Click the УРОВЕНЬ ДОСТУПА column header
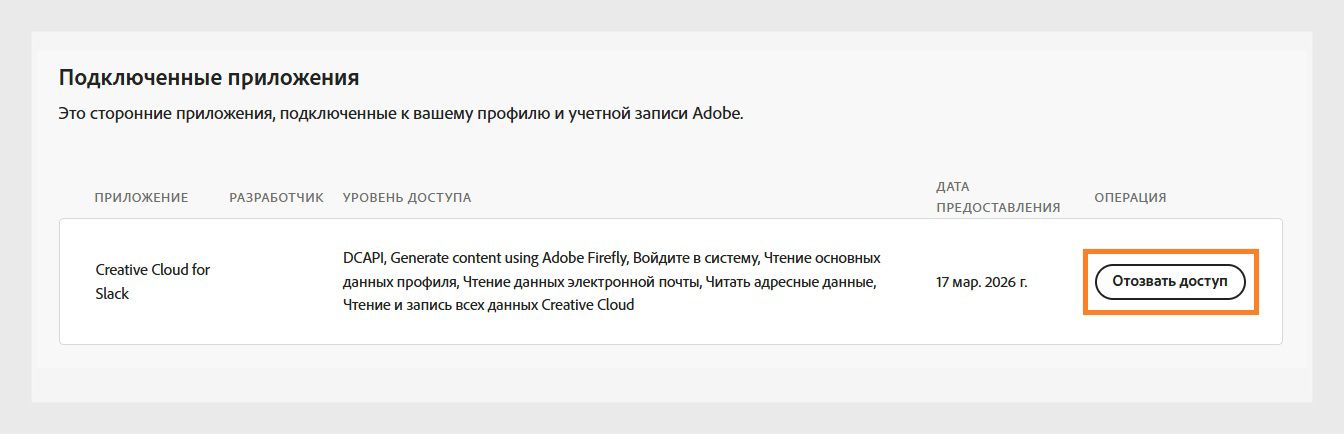 406,198
